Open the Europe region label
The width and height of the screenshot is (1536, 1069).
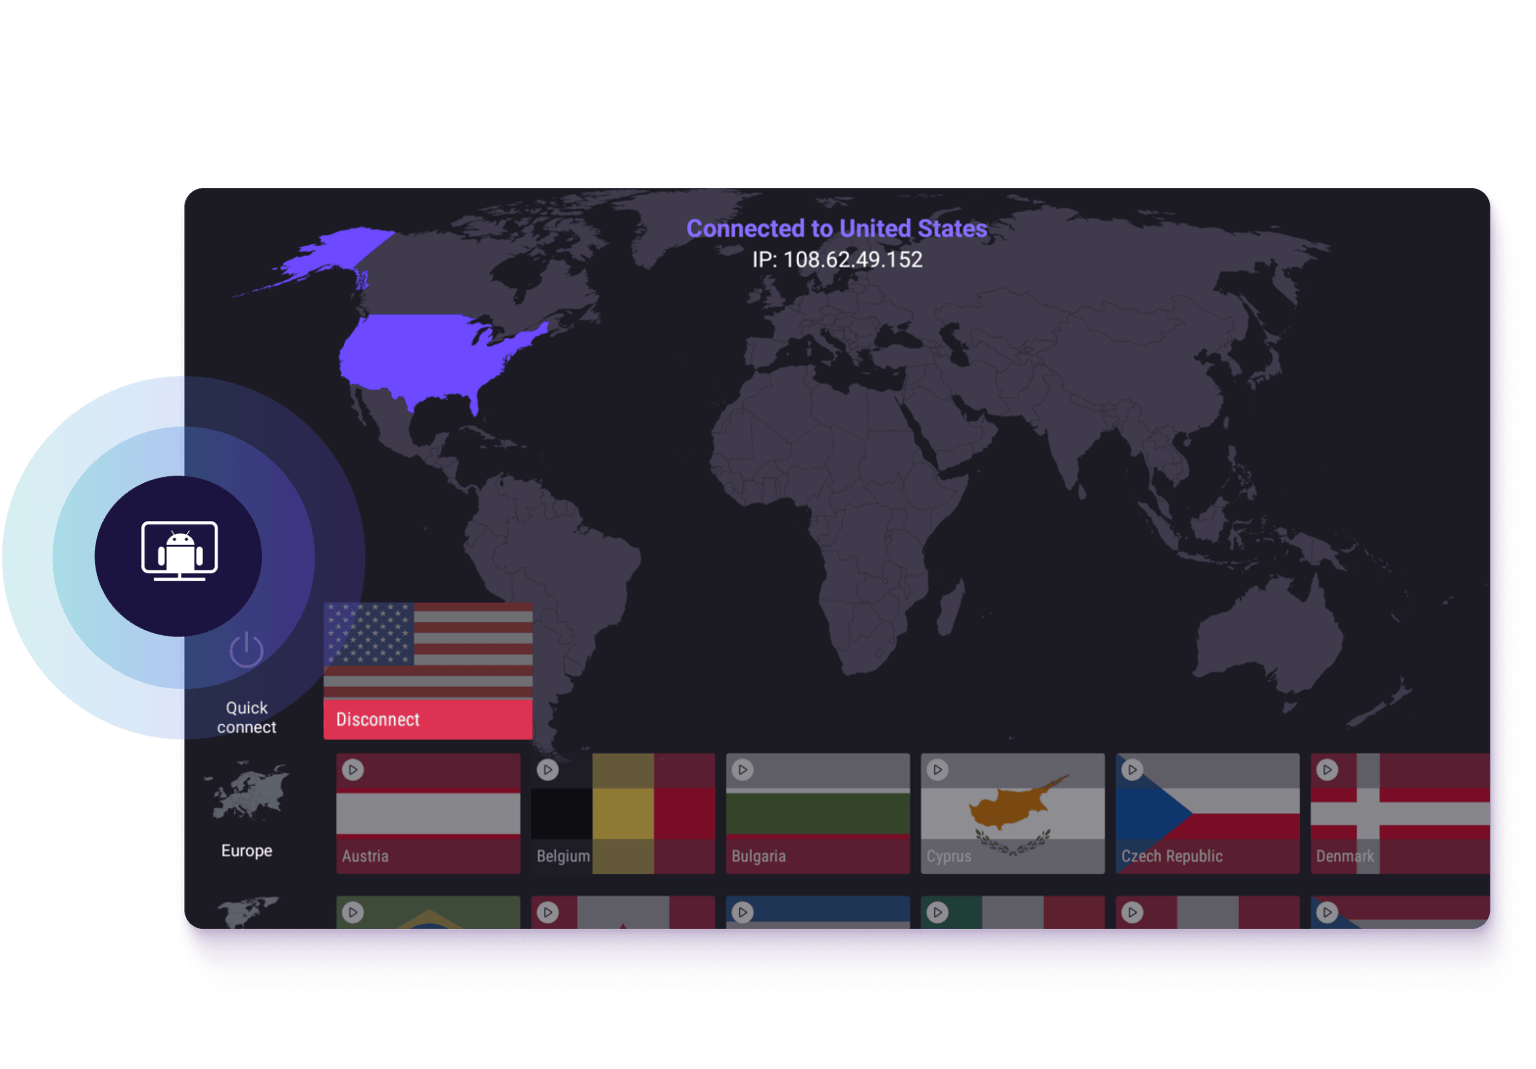coord(246,851)
